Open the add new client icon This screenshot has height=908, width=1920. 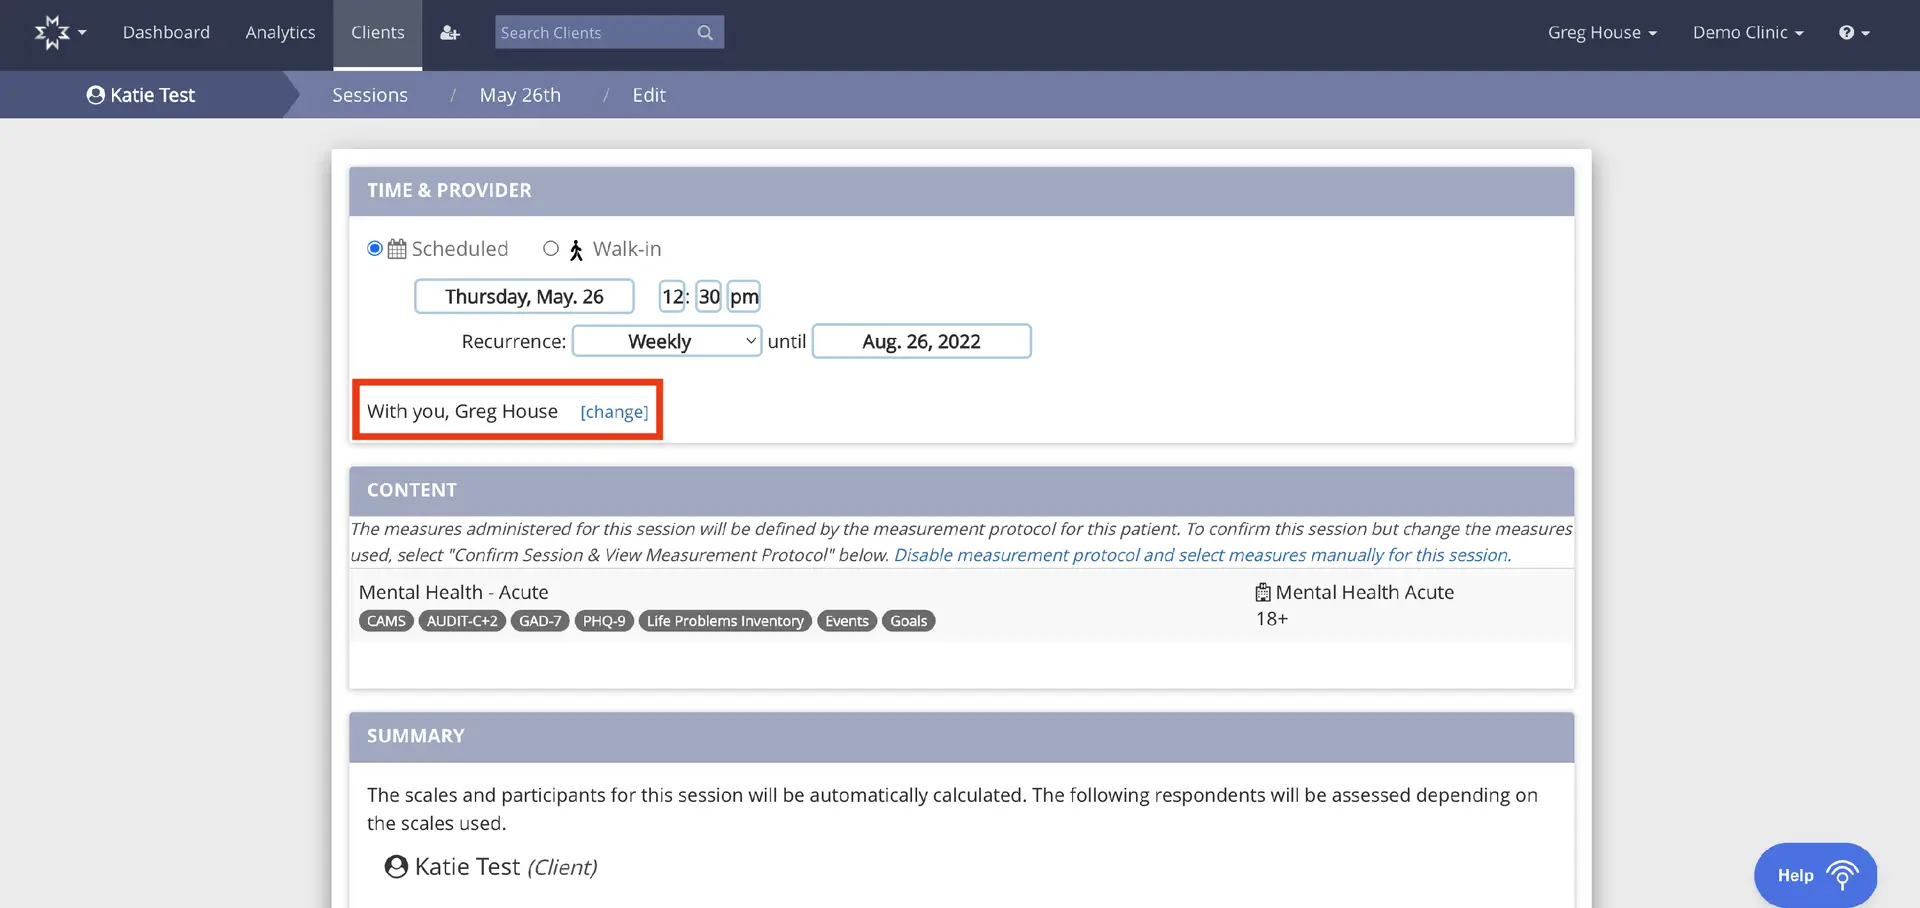pos(449,32)
